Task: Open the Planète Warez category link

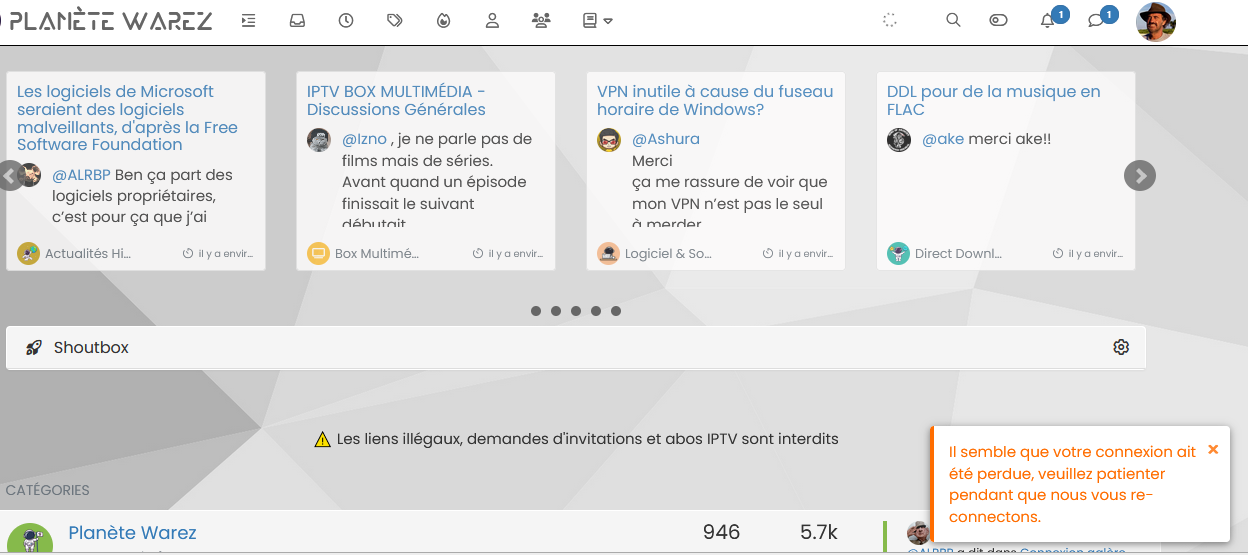Action: (x=132, y=533)
